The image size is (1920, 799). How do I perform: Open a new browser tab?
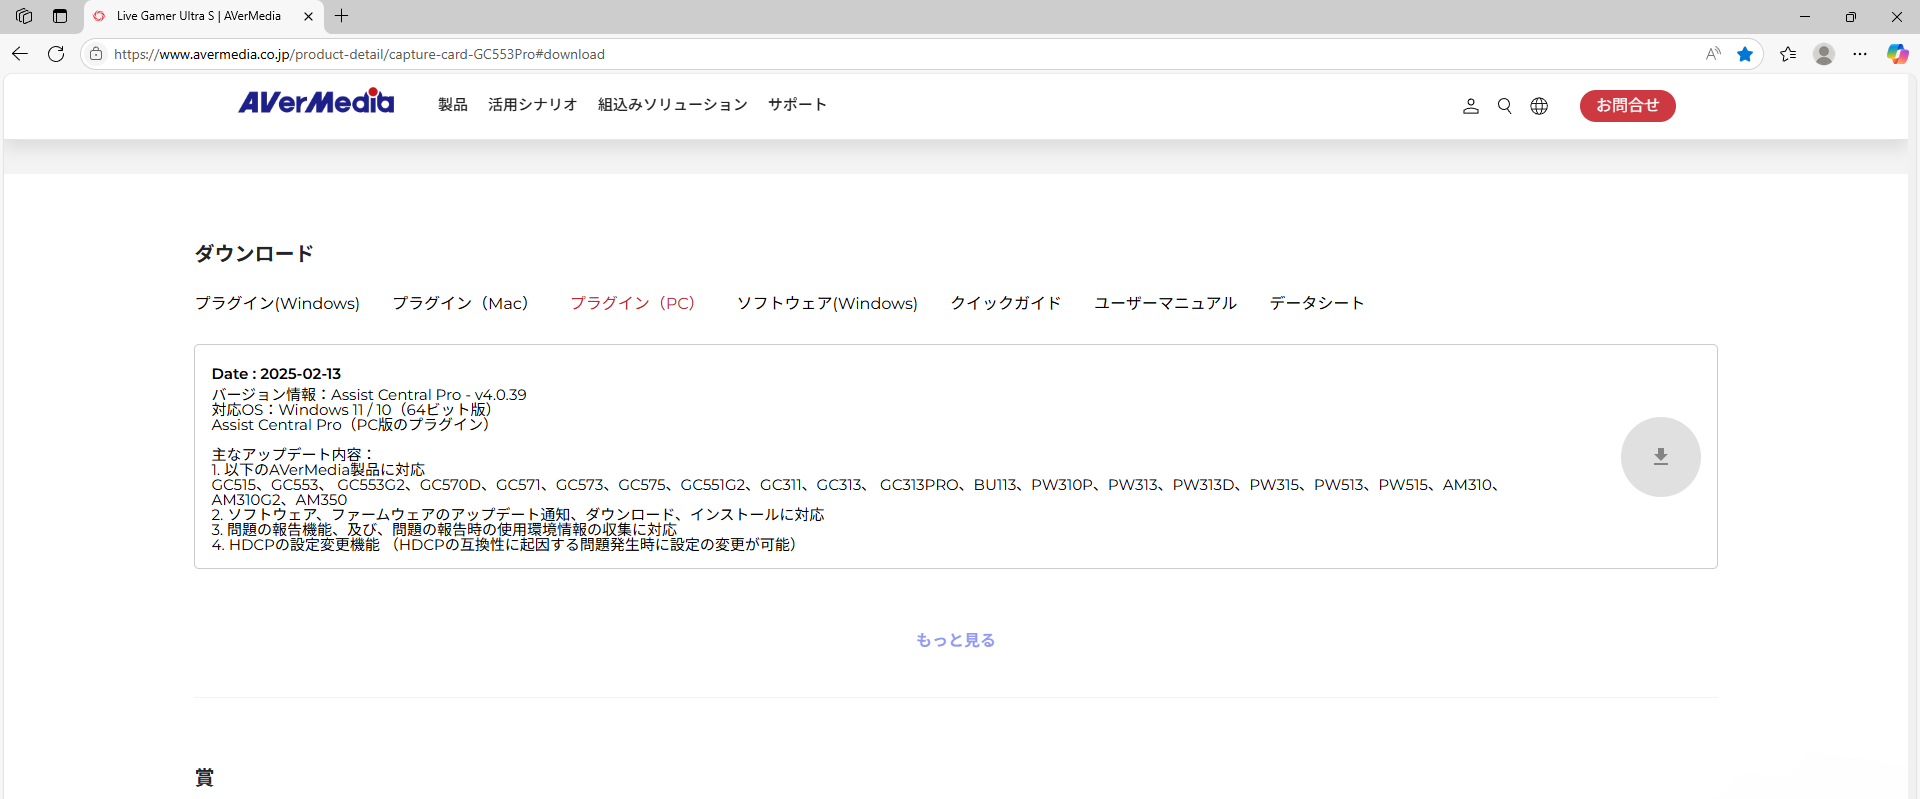click(342, 16)
